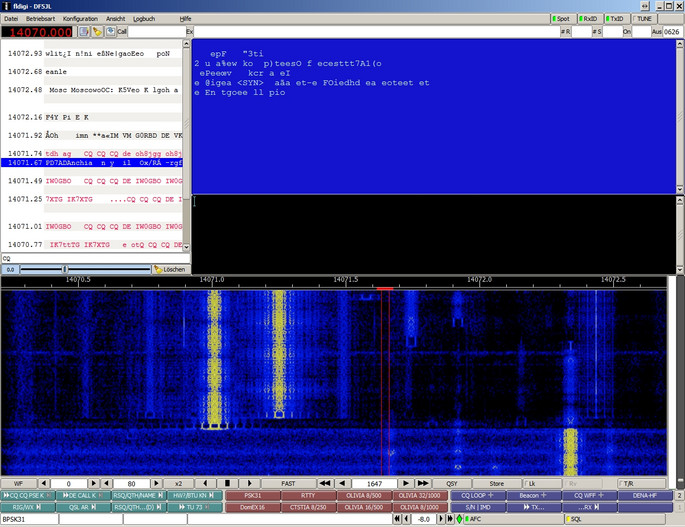Screen dimensions: 685x527
Task: Click the squelch level double-right arrow
Action: 450,519
